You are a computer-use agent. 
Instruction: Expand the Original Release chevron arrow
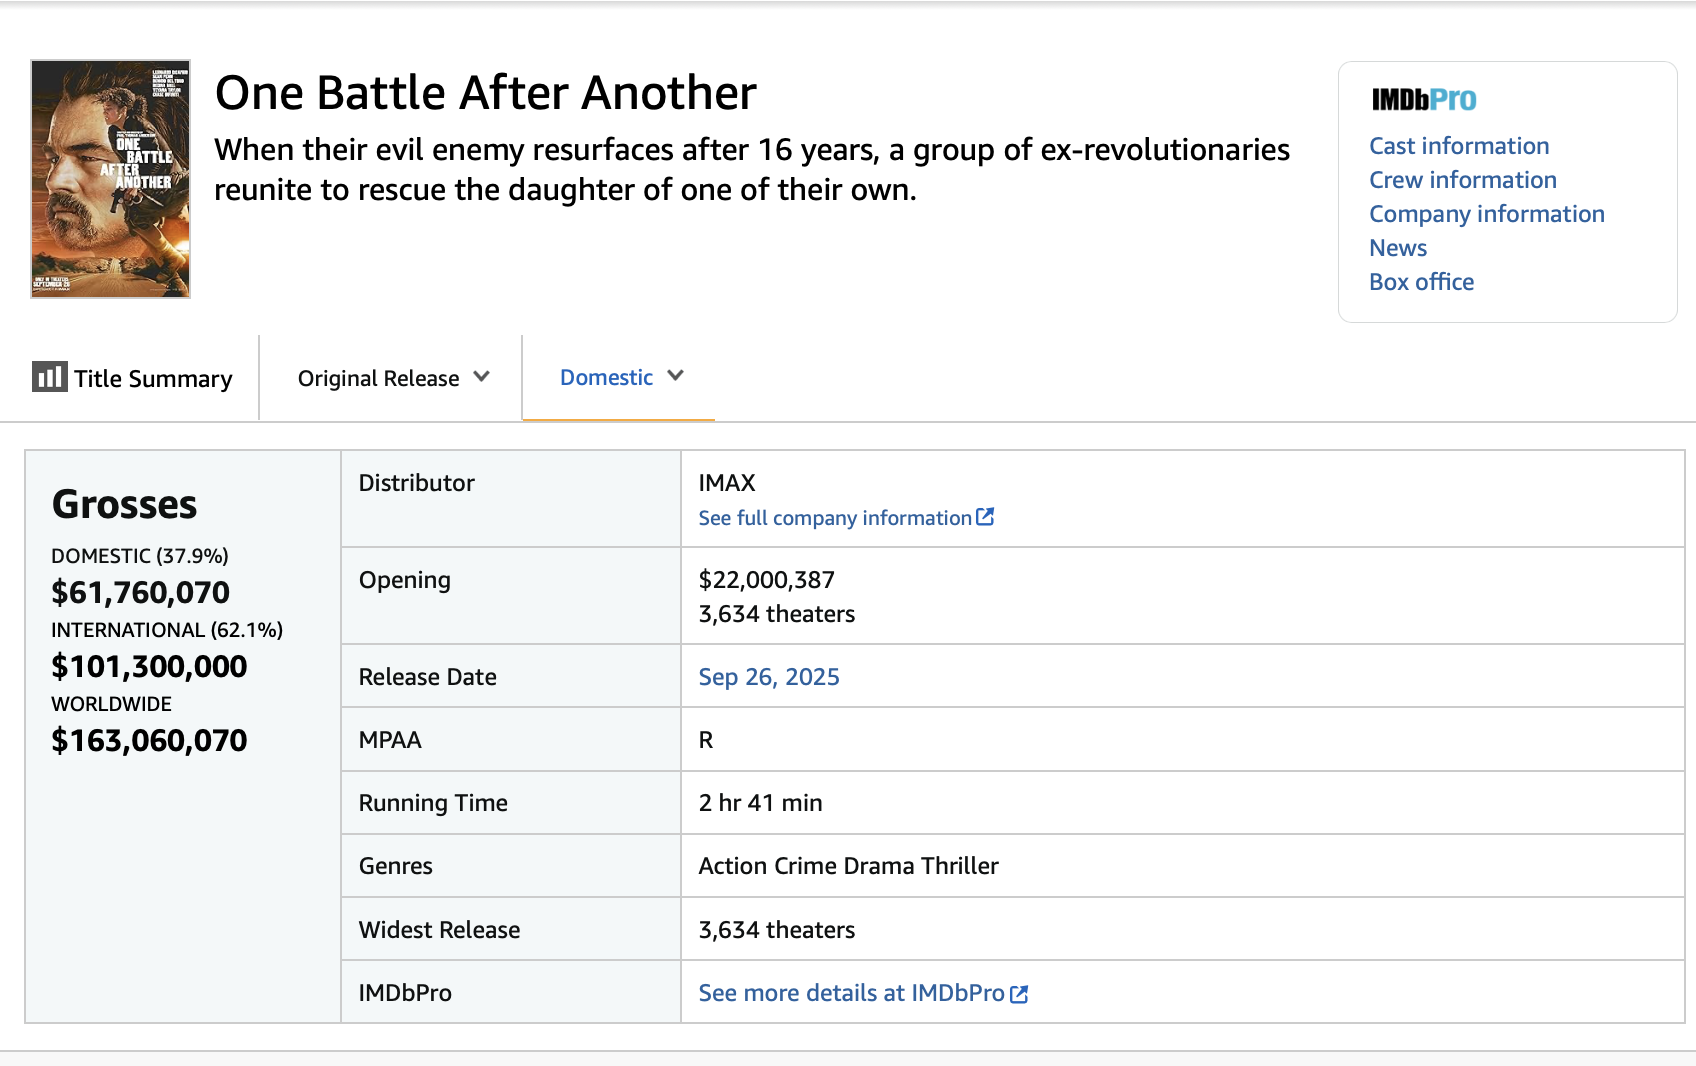pos(482,377)
